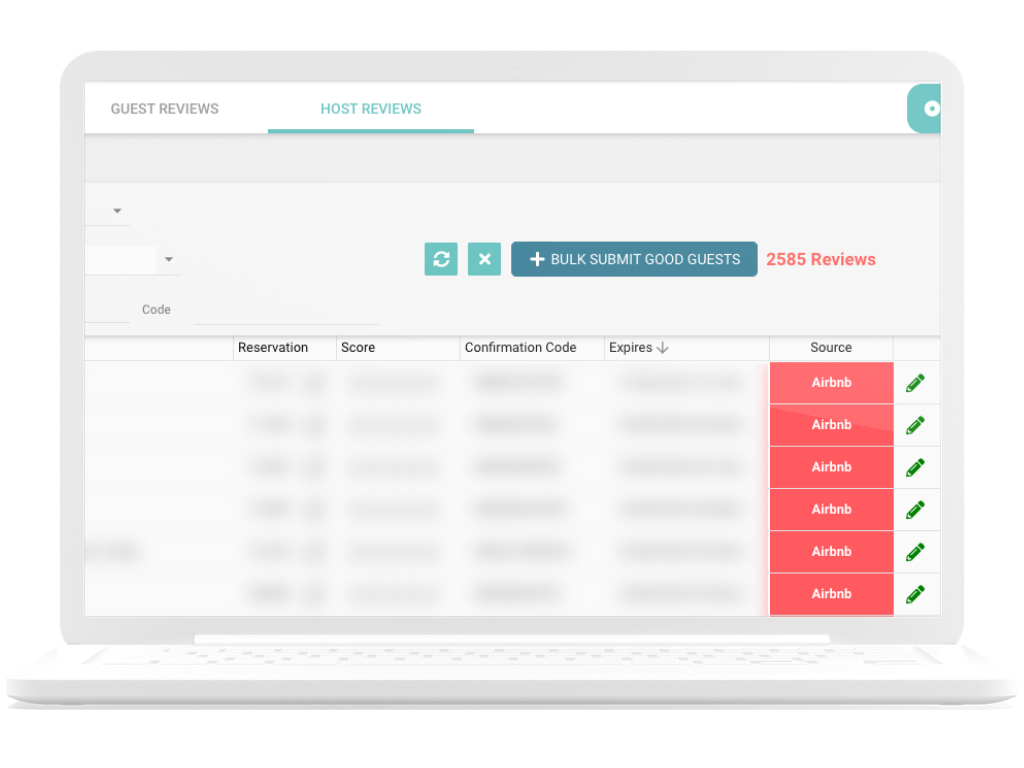Sort by the Reservation column header

coord(273,347)
